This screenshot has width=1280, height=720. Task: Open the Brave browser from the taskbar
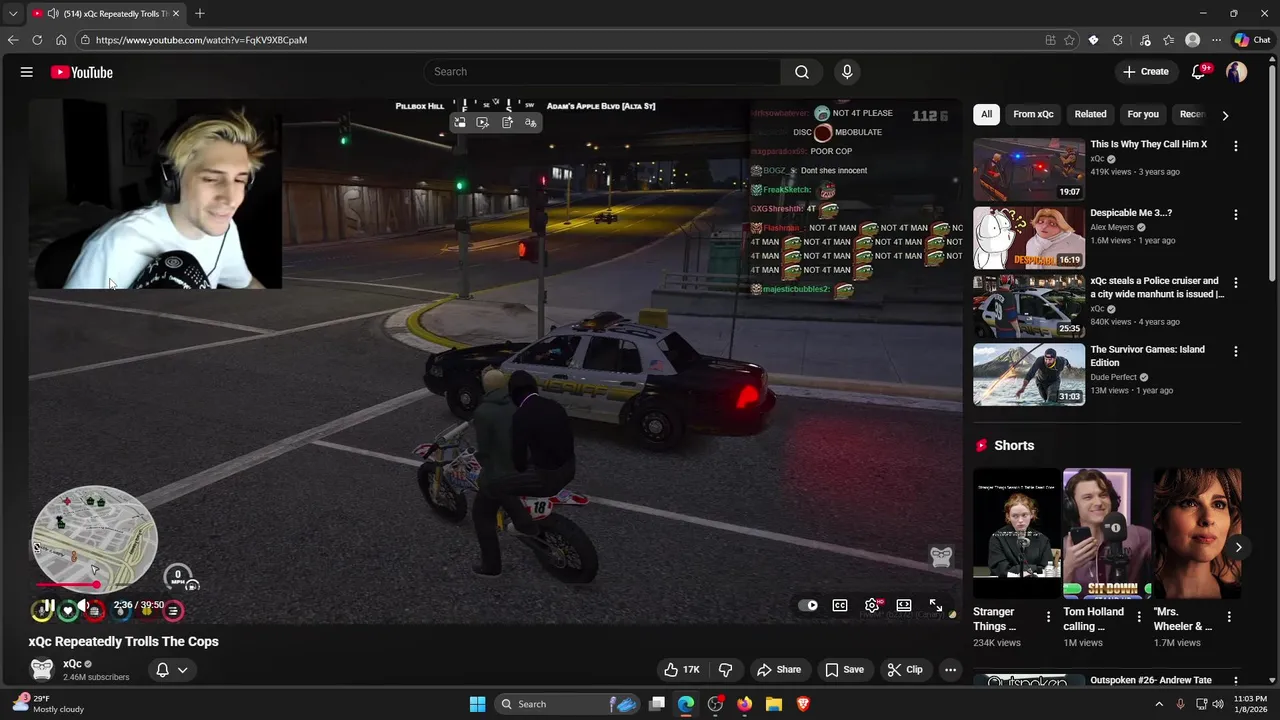[803, 704]
